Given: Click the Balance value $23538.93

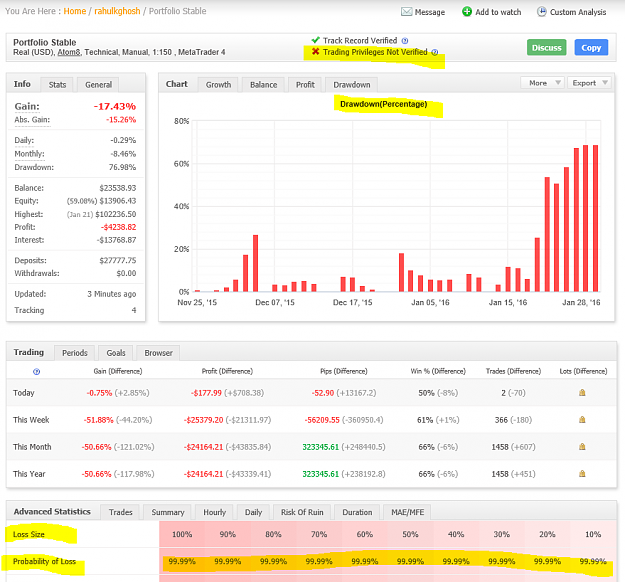Looking at the screenshot, I should click(x=118, y=188).
